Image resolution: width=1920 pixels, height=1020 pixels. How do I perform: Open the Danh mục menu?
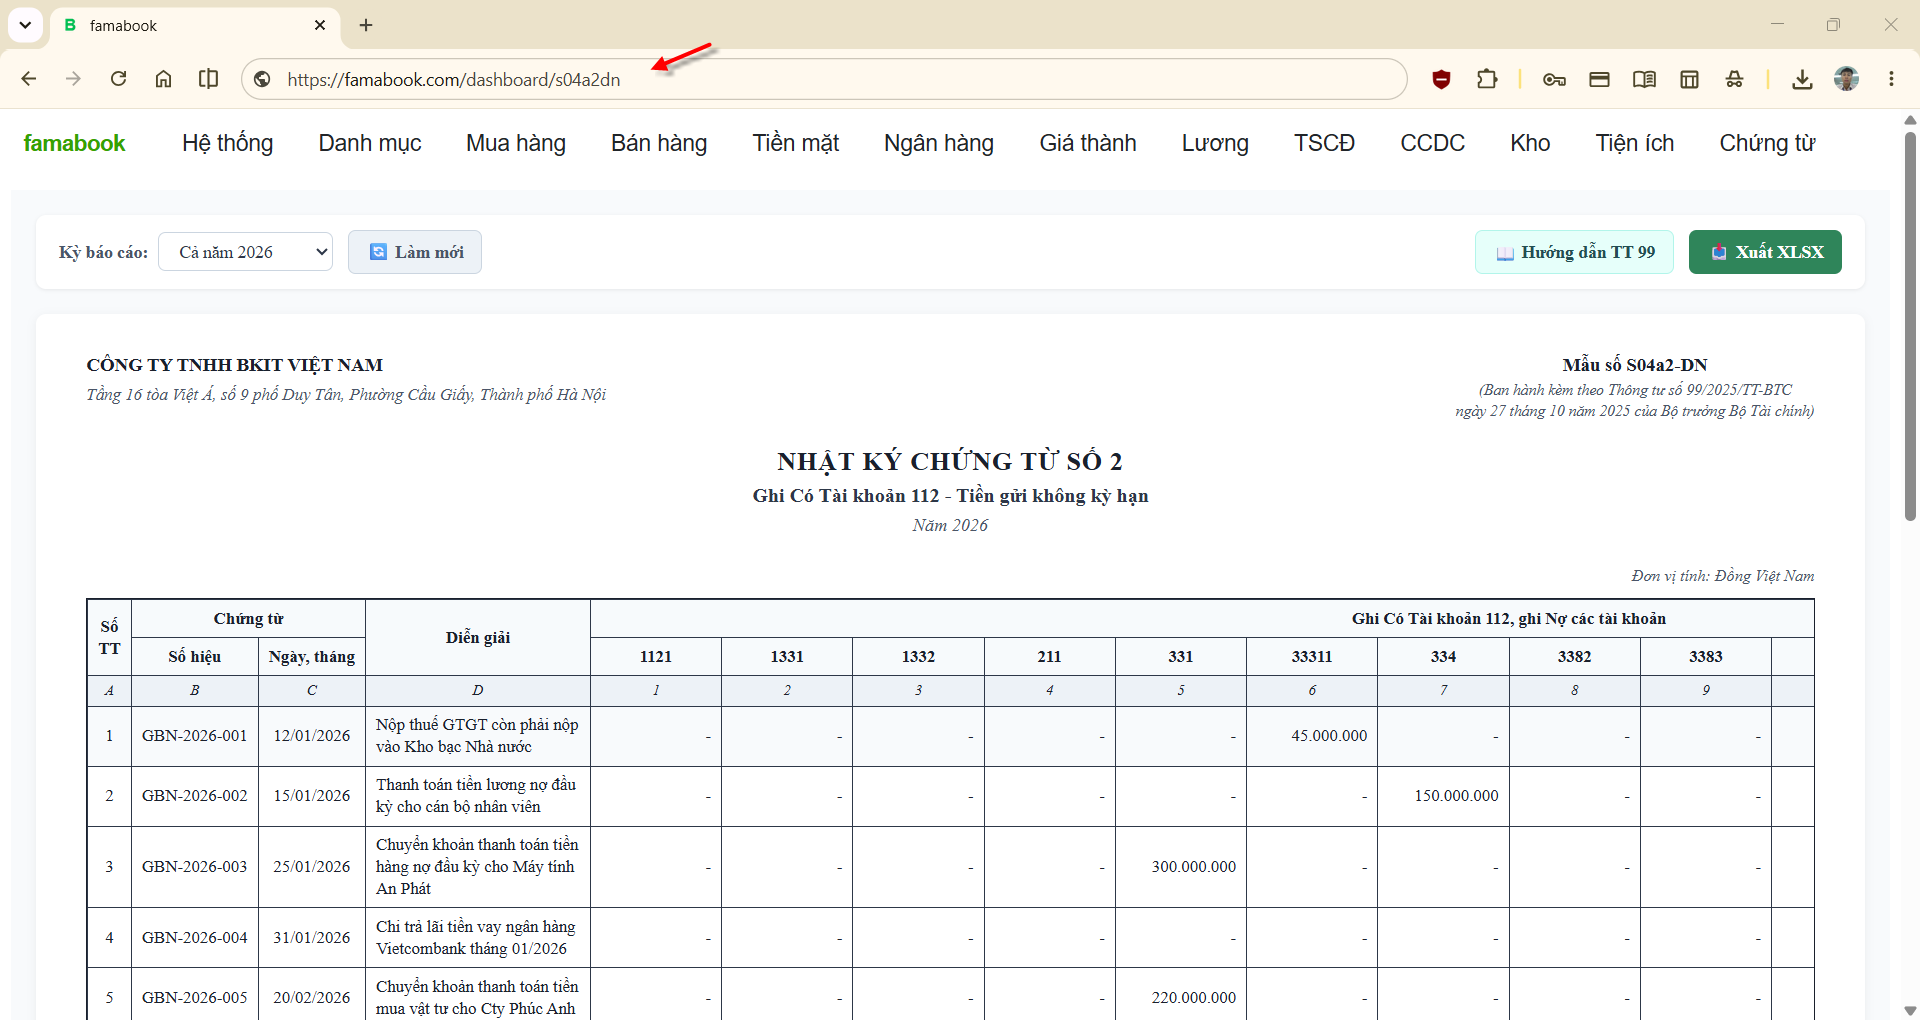pos(370,143)
